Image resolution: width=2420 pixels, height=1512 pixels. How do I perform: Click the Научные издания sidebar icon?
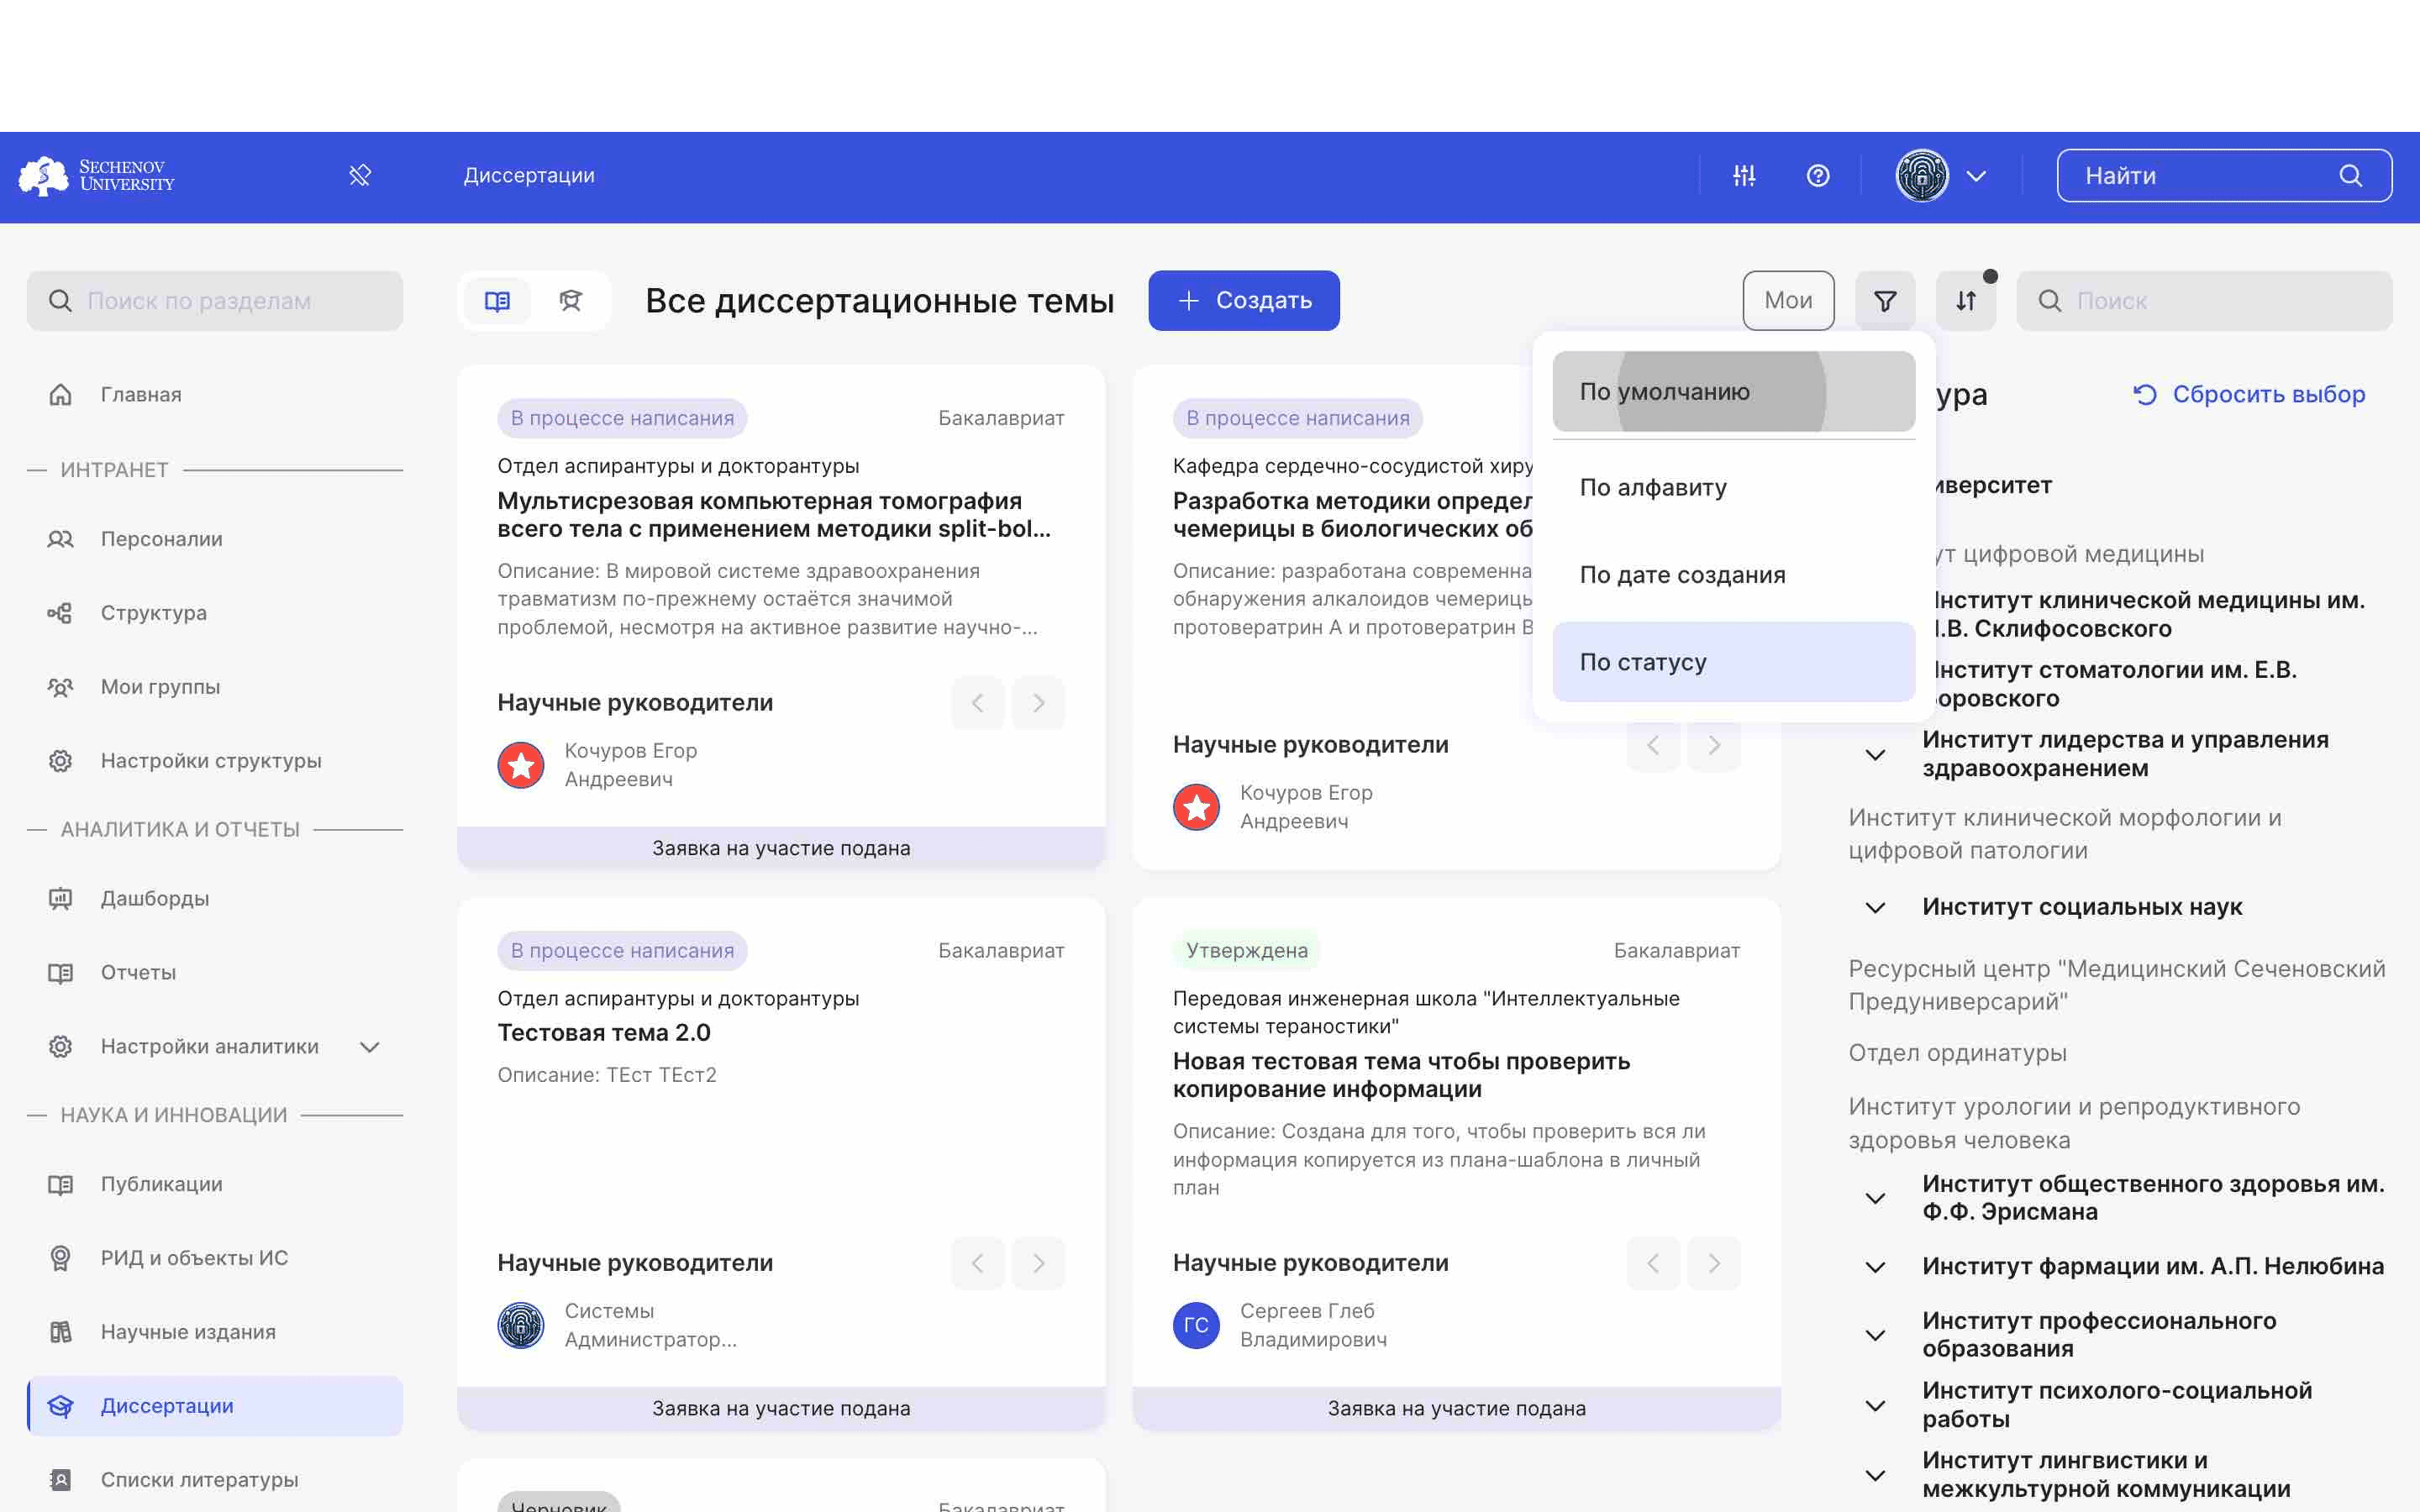click(x=60, y=1333)
